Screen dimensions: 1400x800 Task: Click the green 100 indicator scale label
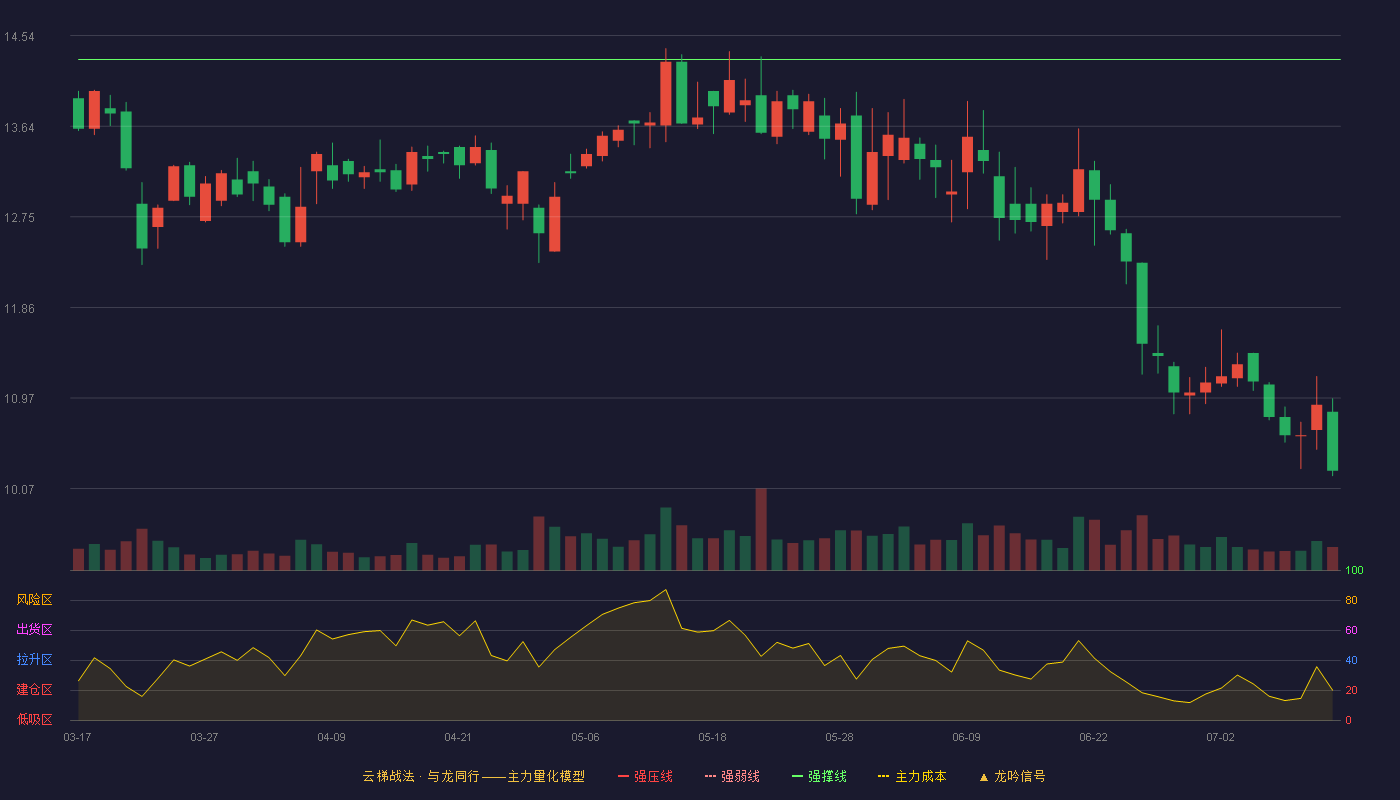[x=1354, y=571]
